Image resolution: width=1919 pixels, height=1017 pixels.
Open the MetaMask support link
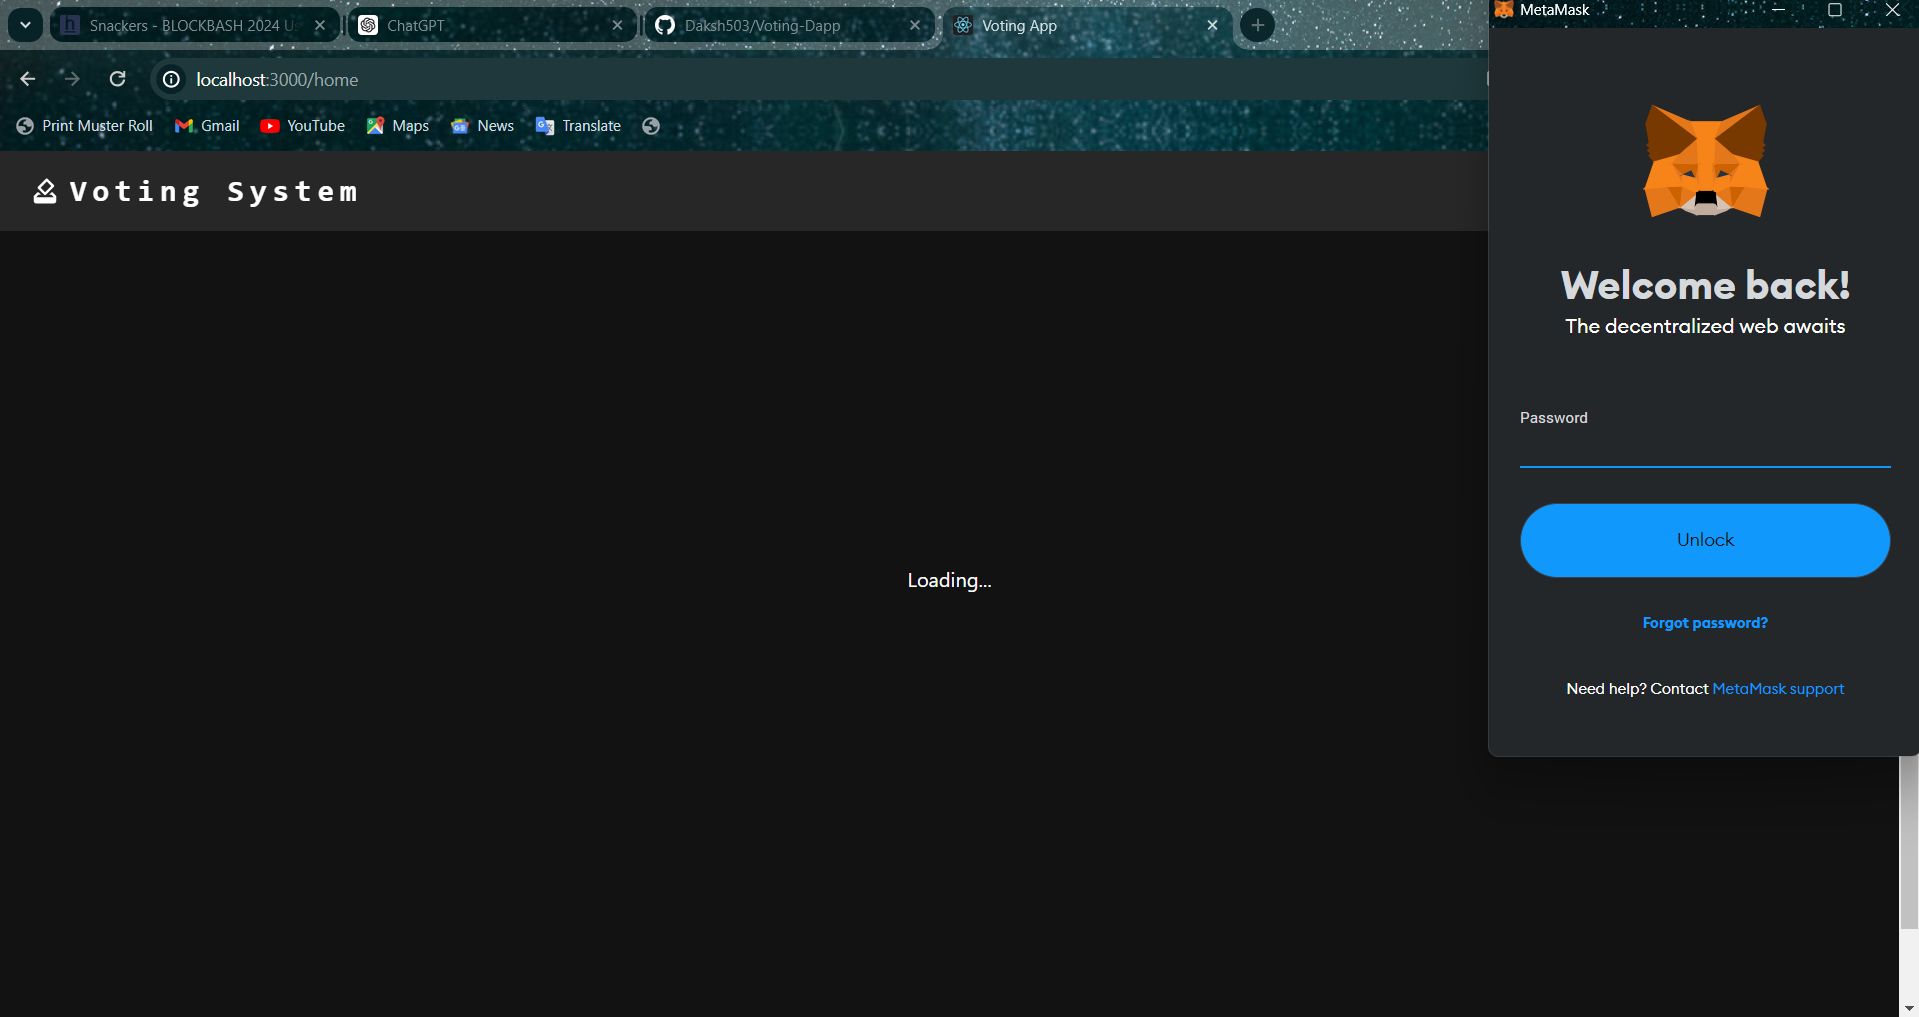click(1778, 689)
